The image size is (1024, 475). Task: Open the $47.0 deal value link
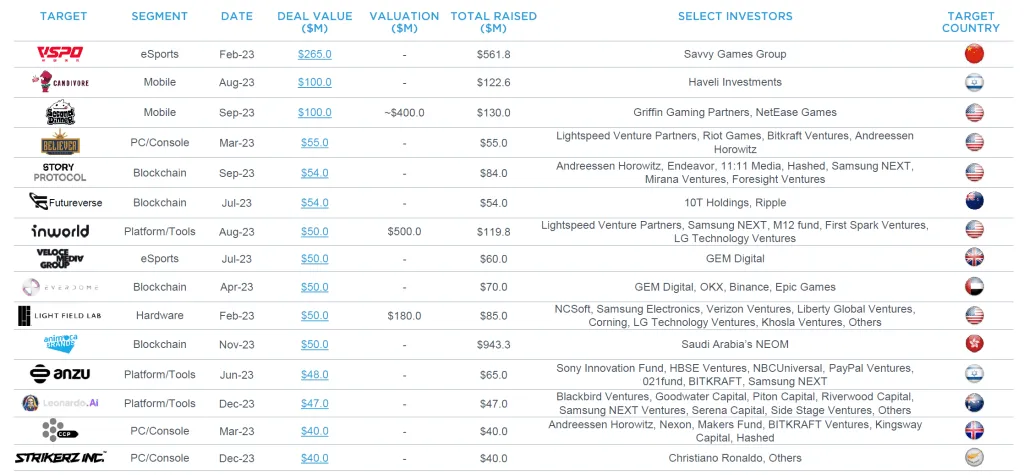click(x=314, y=403)
